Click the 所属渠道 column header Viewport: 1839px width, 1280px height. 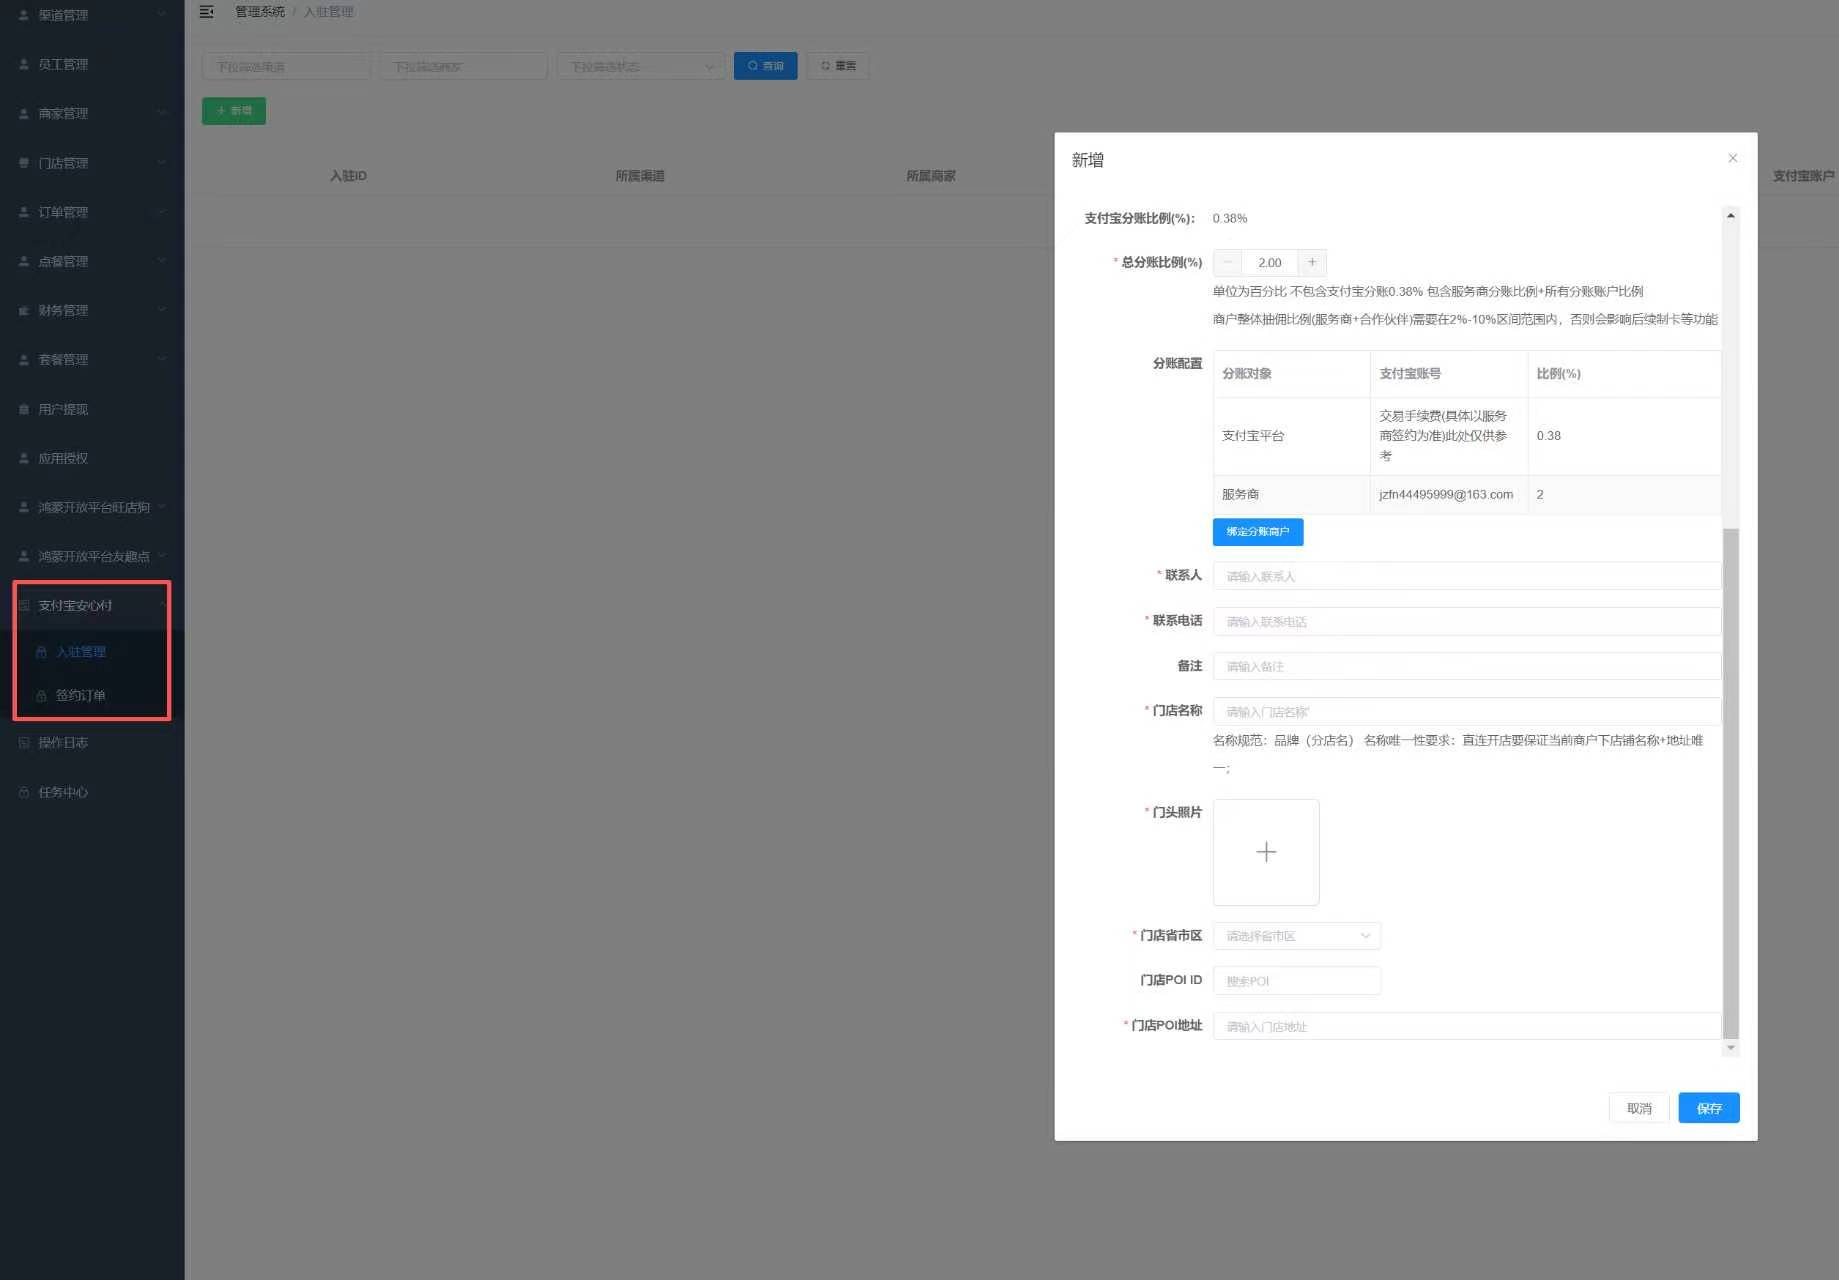point(640,176)
